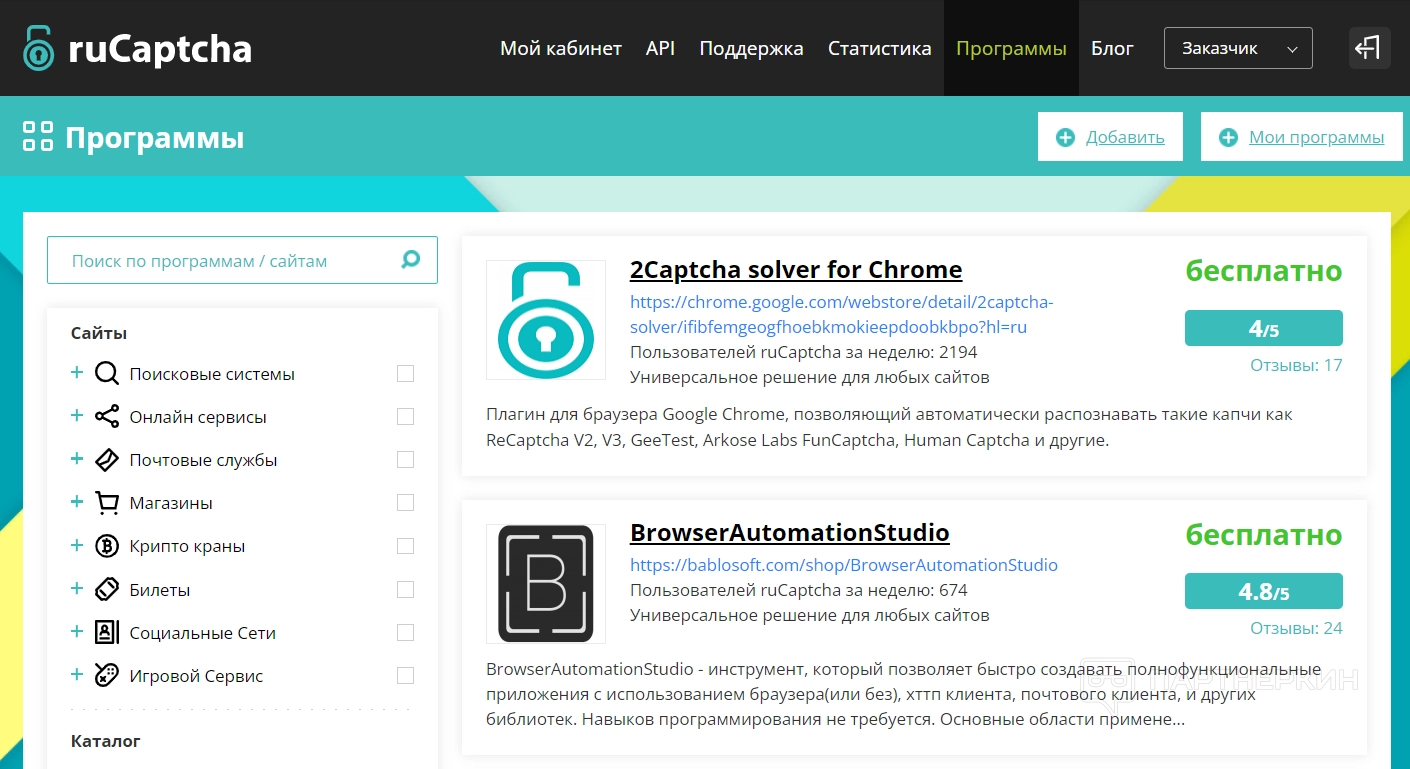Follow the bablosoft.com shop URL
This screenshot has height=769, width=1410.
(844, 565)
